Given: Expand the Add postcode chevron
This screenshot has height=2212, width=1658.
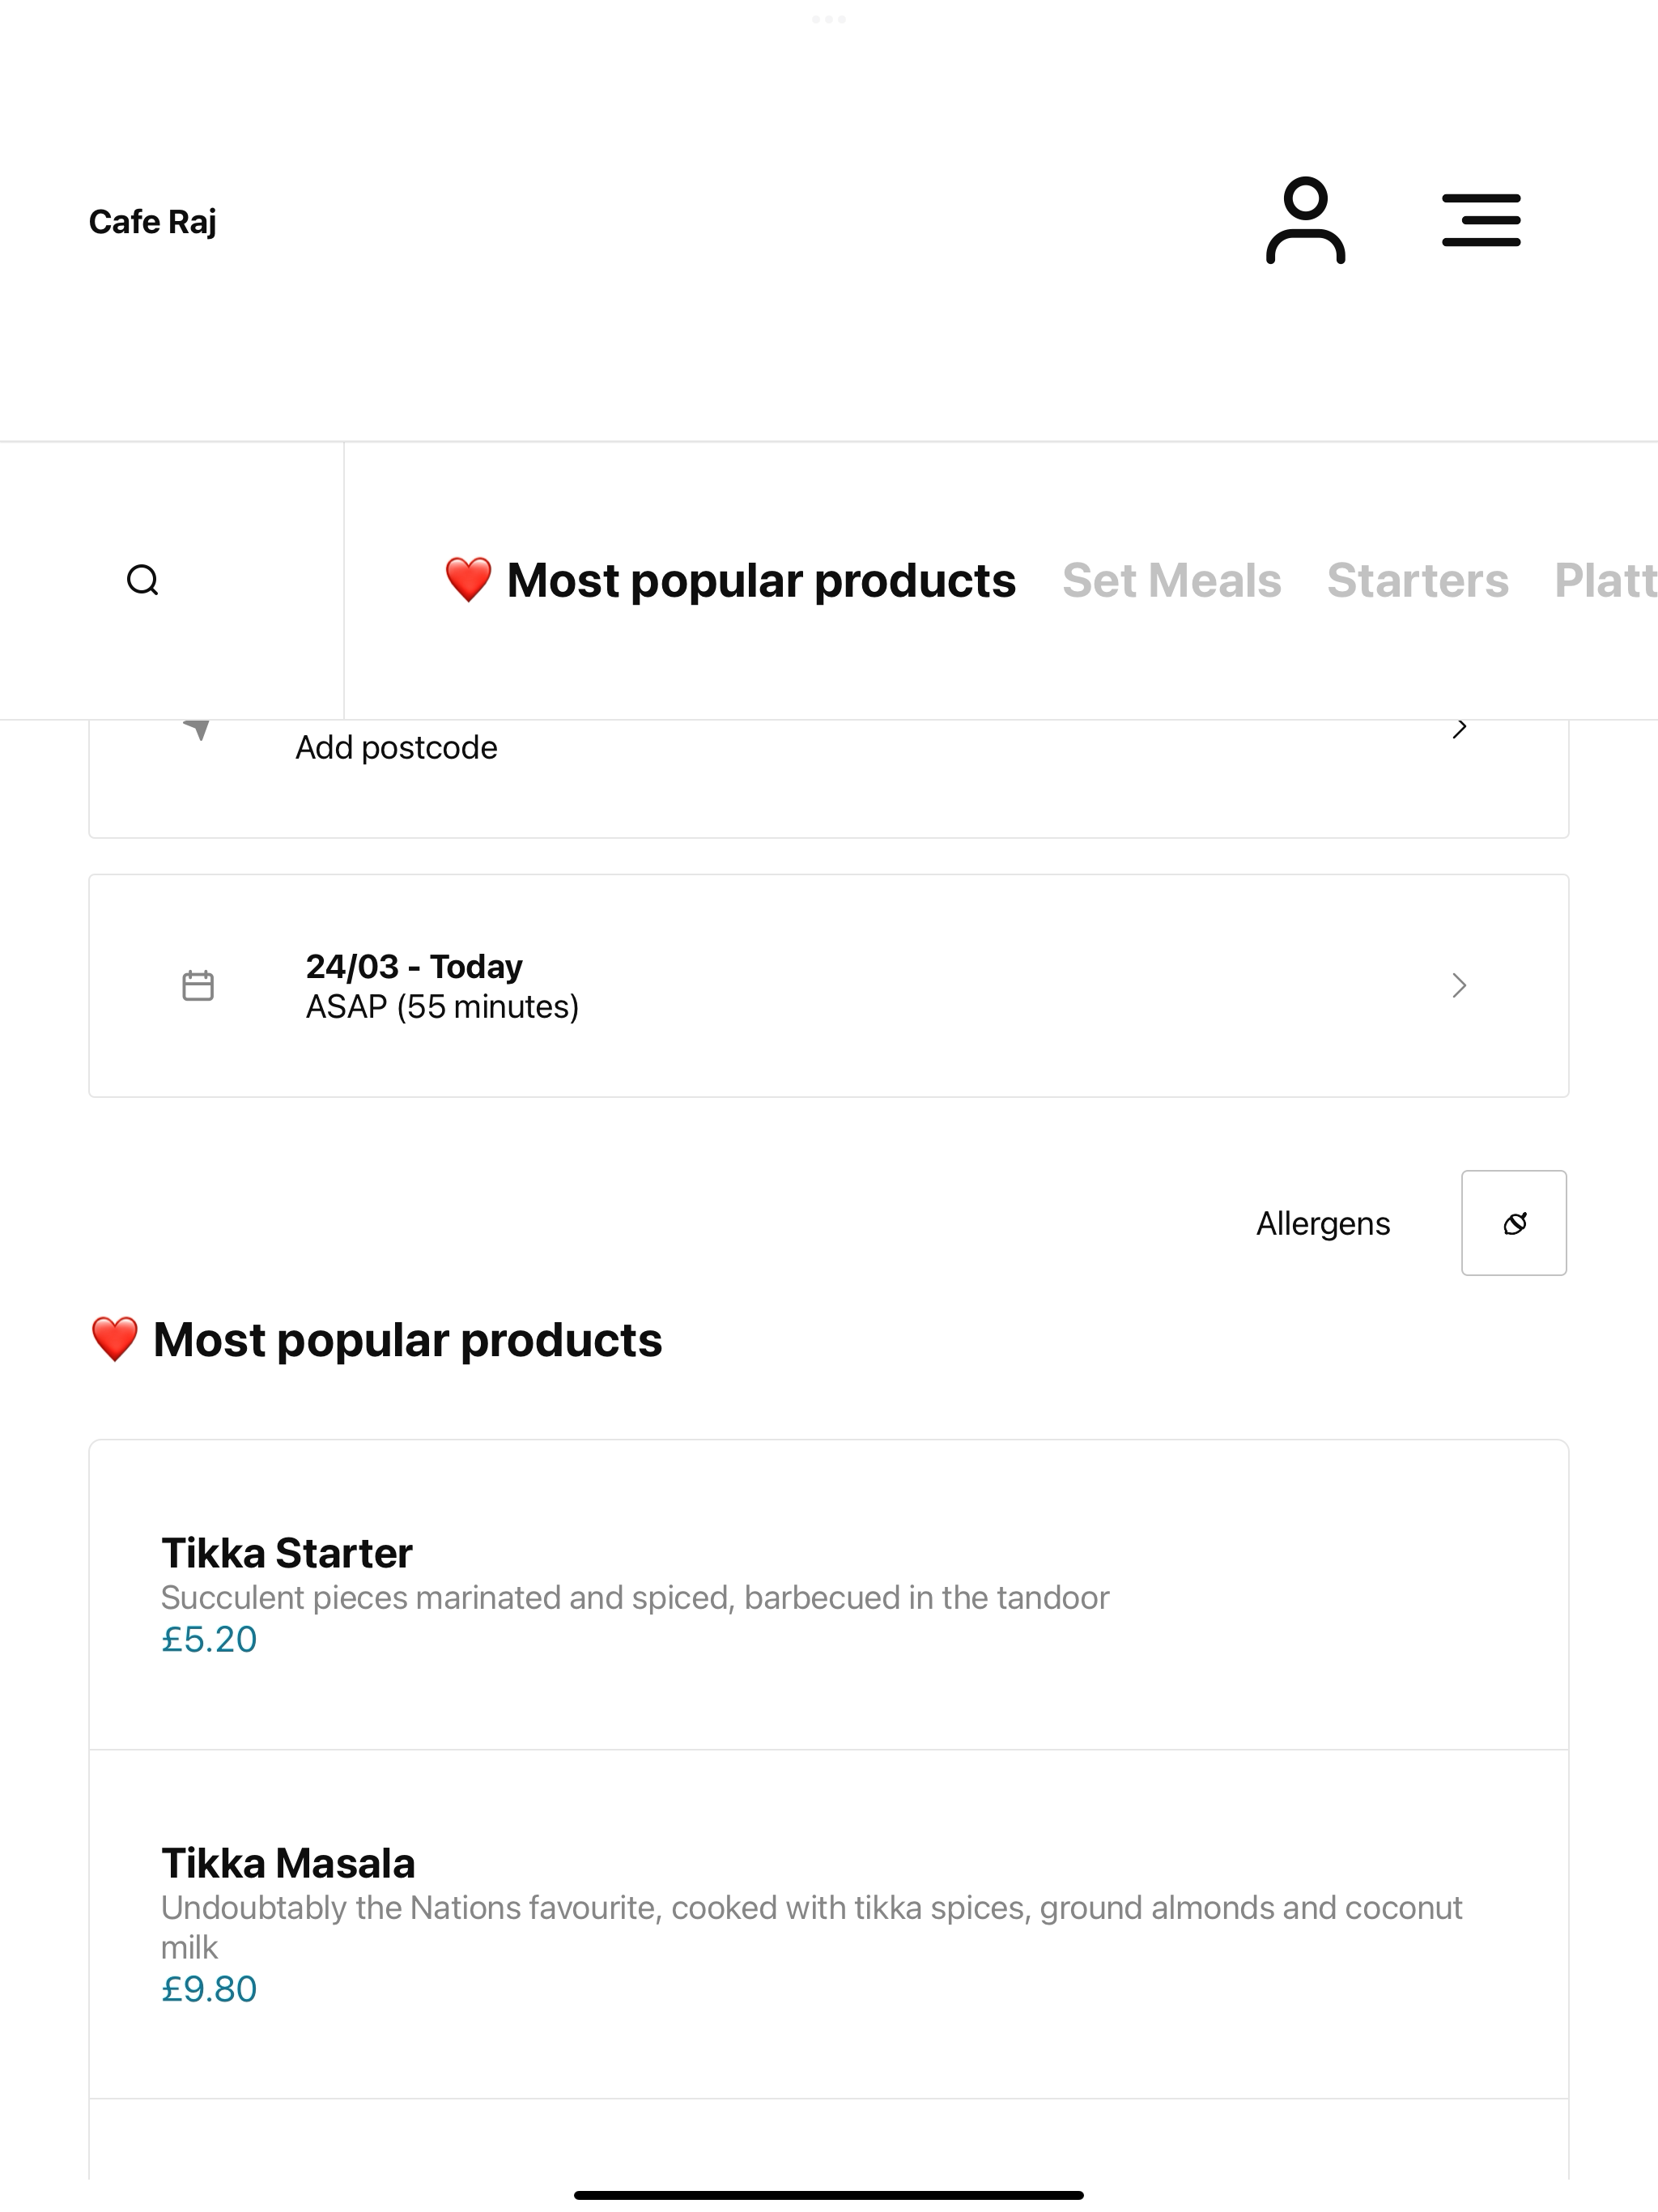Looking at the screenshot, I should coord(1459,729).
